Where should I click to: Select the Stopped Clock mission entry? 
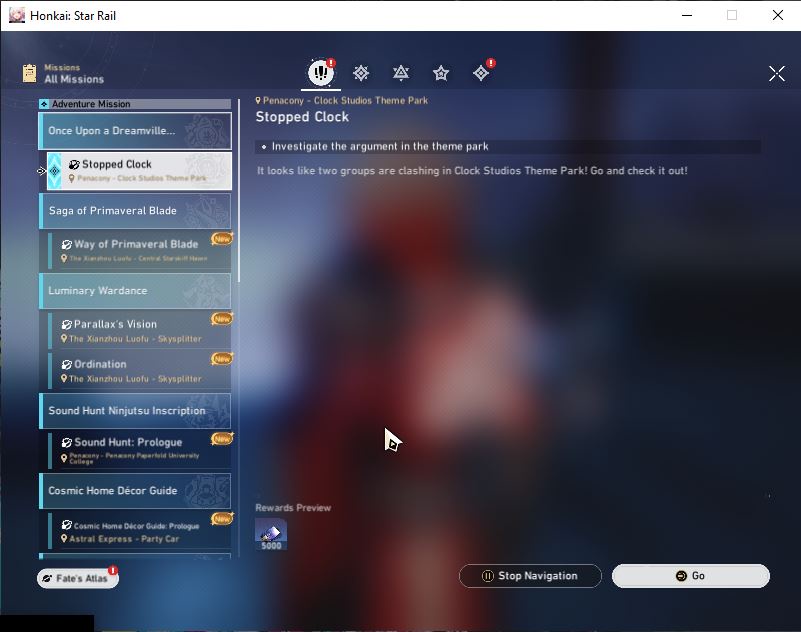tap(139, 171)
